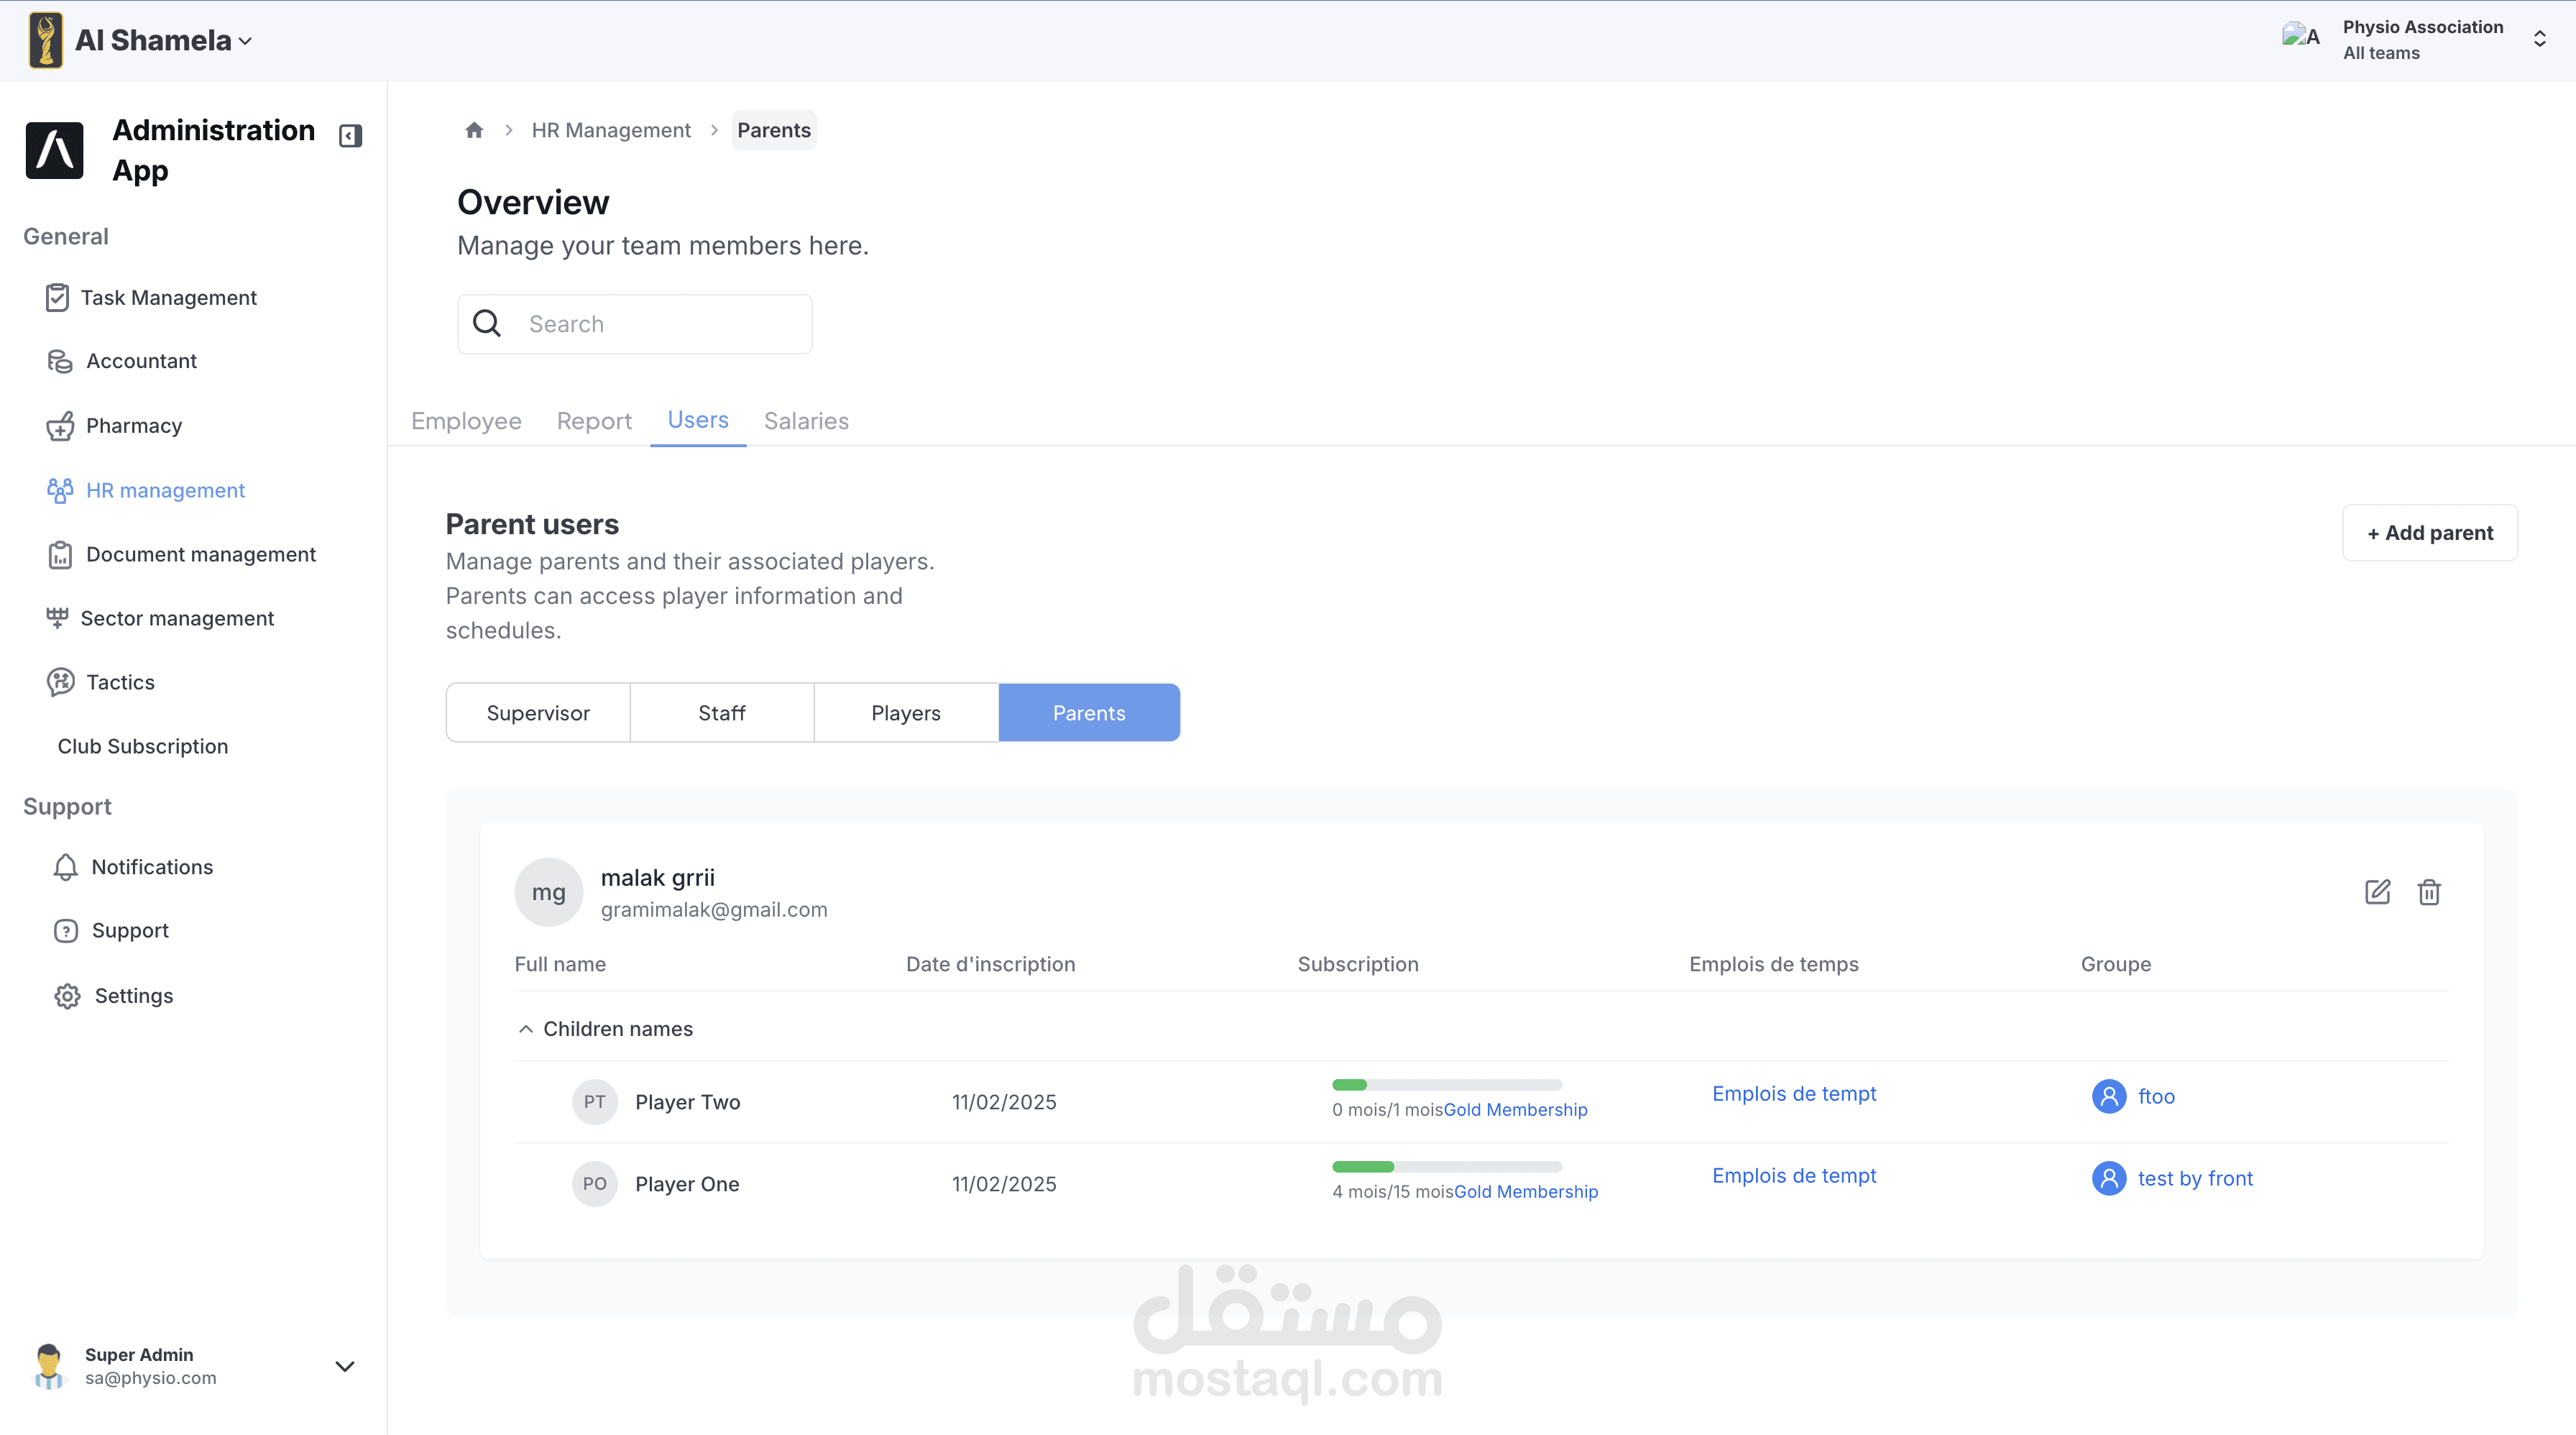Click the Pharmacy mortar icon
Image resolution: width=2576 pixels, height=1435 pixels.
tap(60, 426)
